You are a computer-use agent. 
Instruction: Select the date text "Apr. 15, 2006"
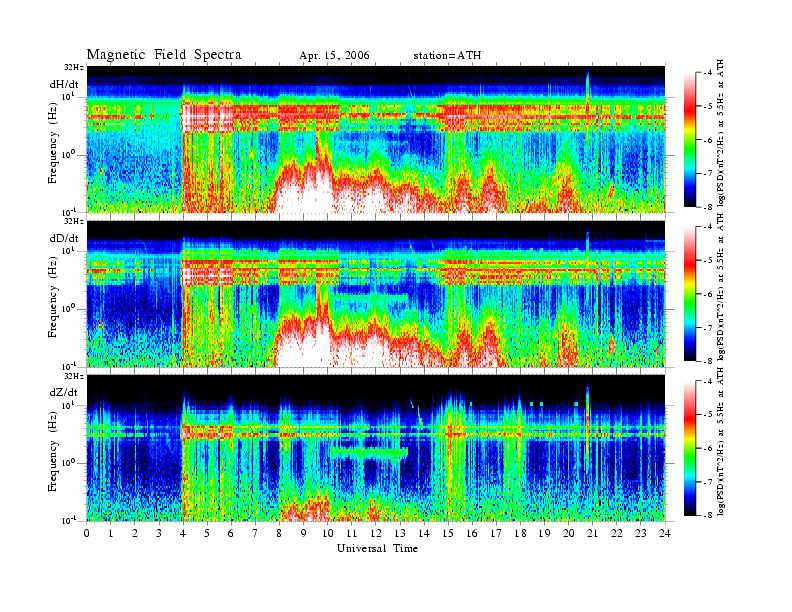click(x=334, y=56)
